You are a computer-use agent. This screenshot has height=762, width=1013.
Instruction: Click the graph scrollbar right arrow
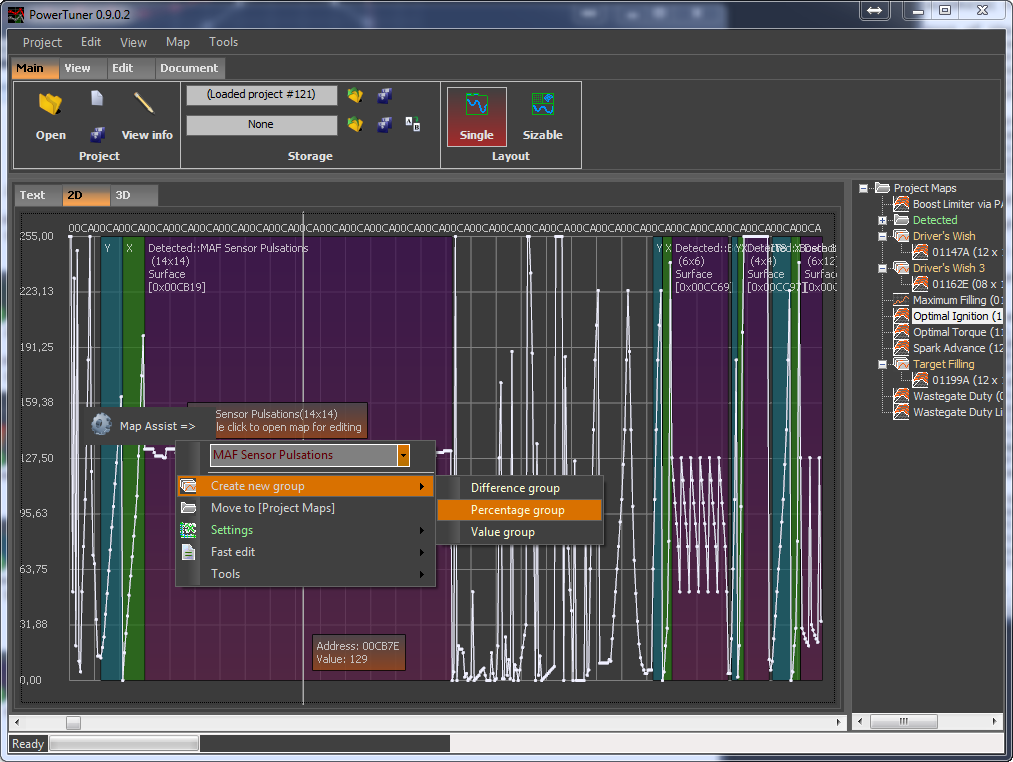[839, 722]
